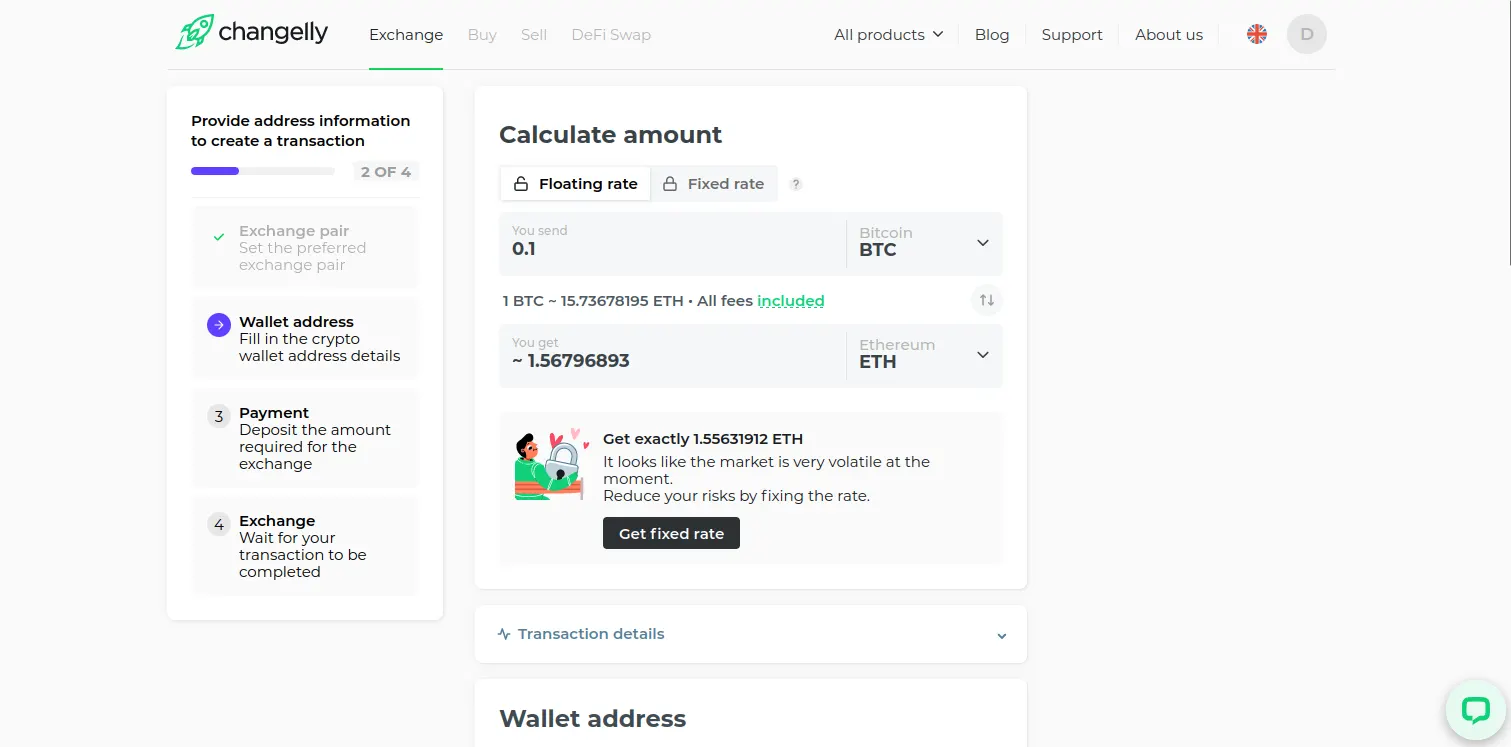This screenshot has width=1511, height=747.
Task: Open the All products menu
Action: point(888,35)
